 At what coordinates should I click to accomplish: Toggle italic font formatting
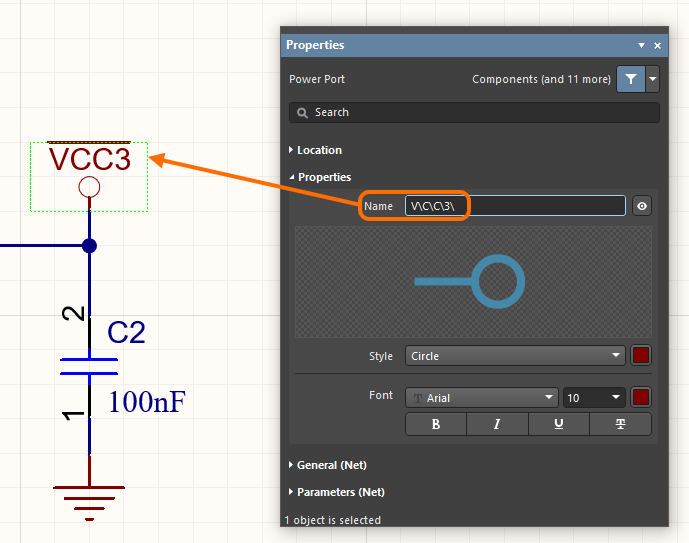tap(497, 424)
